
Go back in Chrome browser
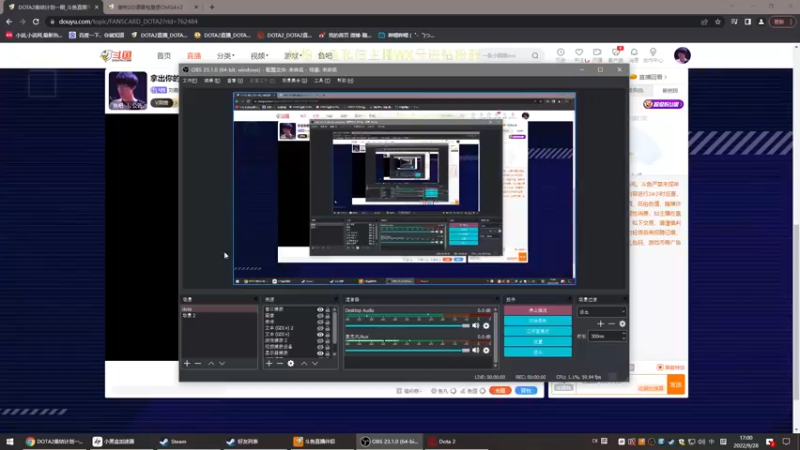point(9,21)
